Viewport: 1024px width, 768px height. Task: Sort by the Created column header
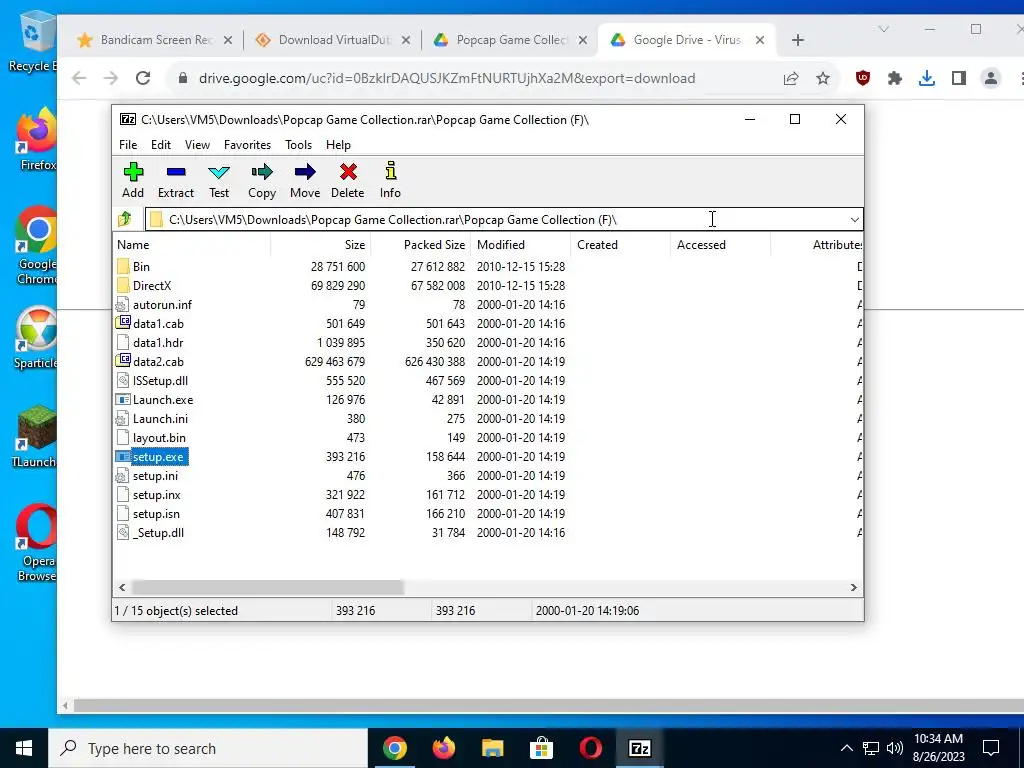pos(620,245)
